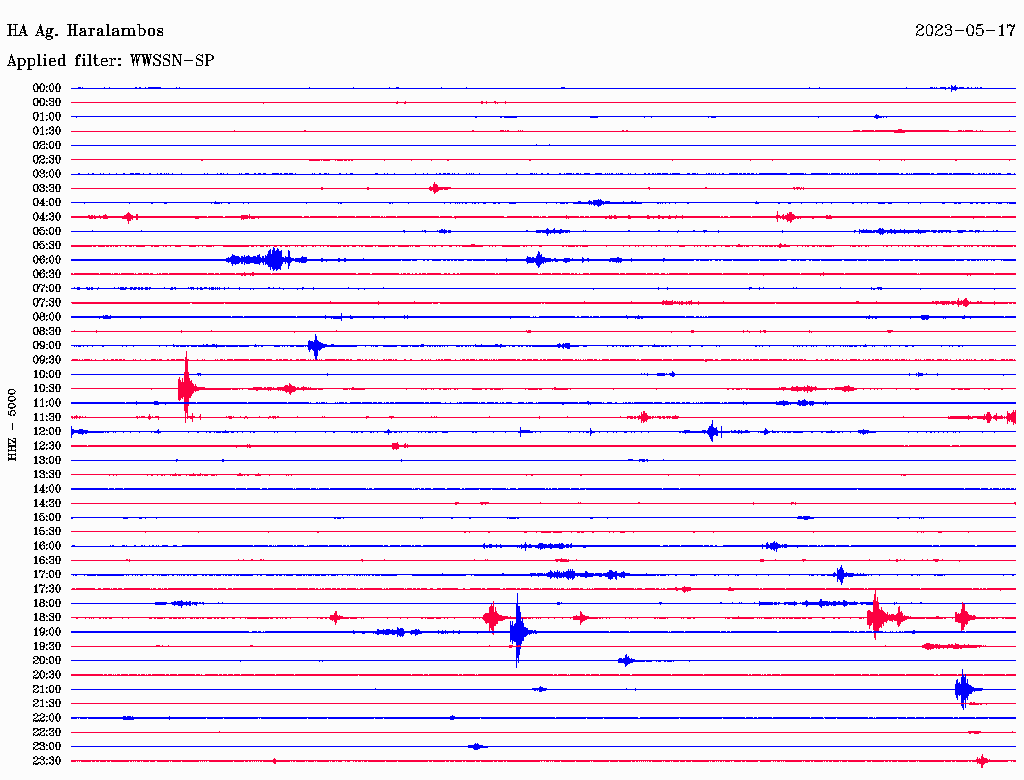Select the biggest blue burst on the 06:00 trace
Image resolution: width=1024 pixels, height=780 pixels.
275,259
